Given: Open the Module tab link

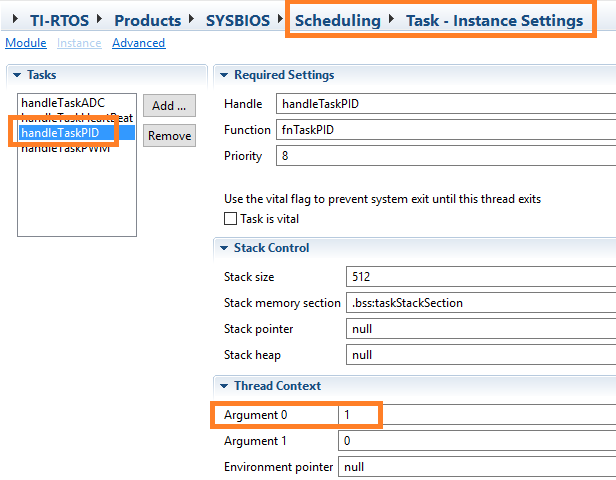Looking at the screenshot, I should click(x=25, y=43).
